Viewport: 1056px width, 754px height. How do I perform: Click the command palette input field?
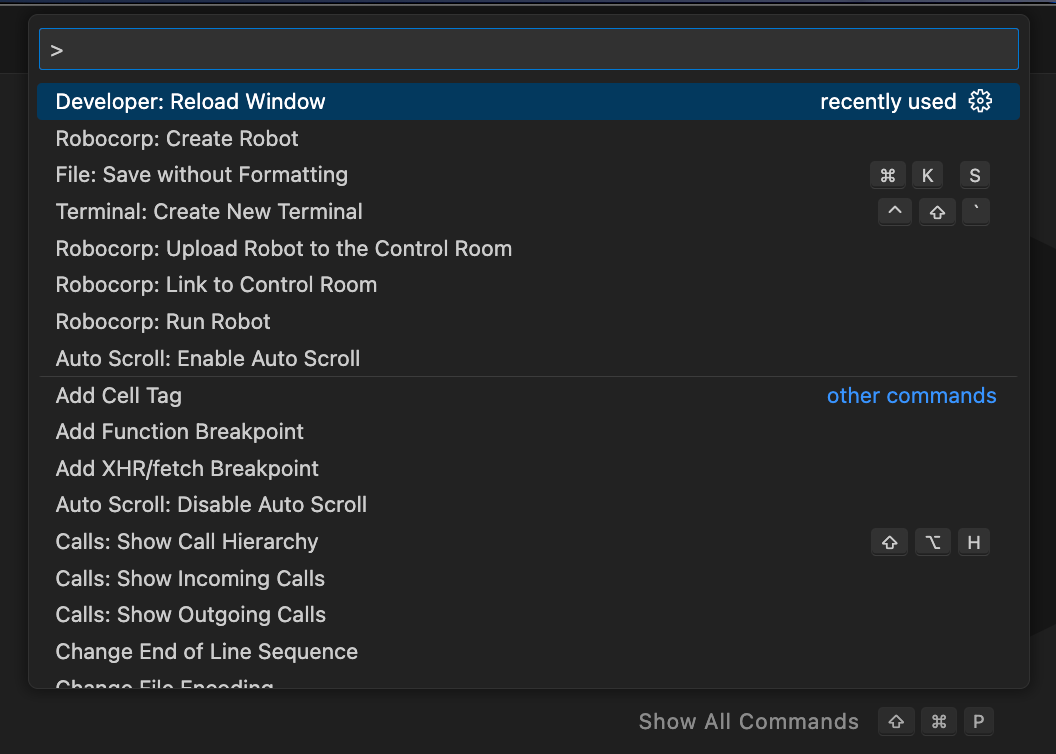(529, 49)
